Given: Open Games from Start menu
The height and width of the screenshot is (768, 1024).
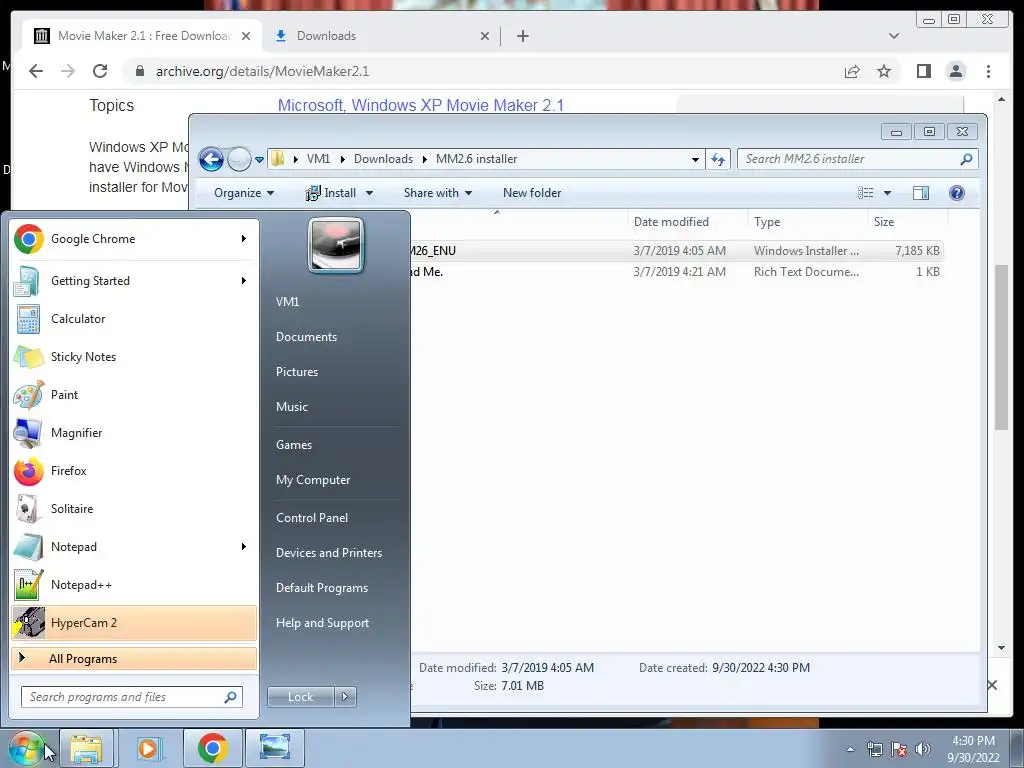Looking at the screenshot, I should pos(294,445).
